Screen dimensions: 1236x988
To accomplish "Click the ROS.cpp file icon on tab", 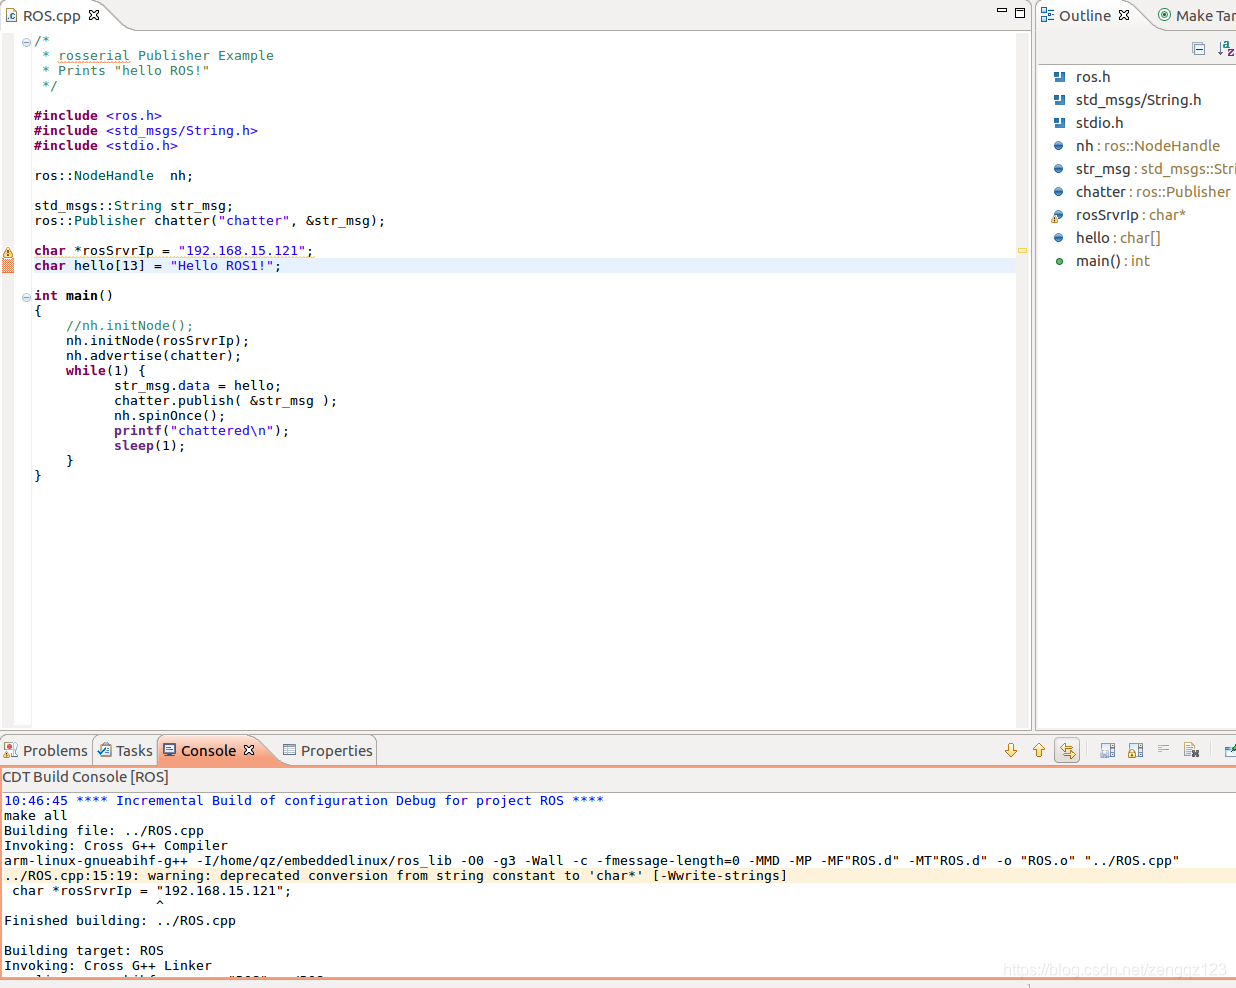I will (x=11, y=16).
